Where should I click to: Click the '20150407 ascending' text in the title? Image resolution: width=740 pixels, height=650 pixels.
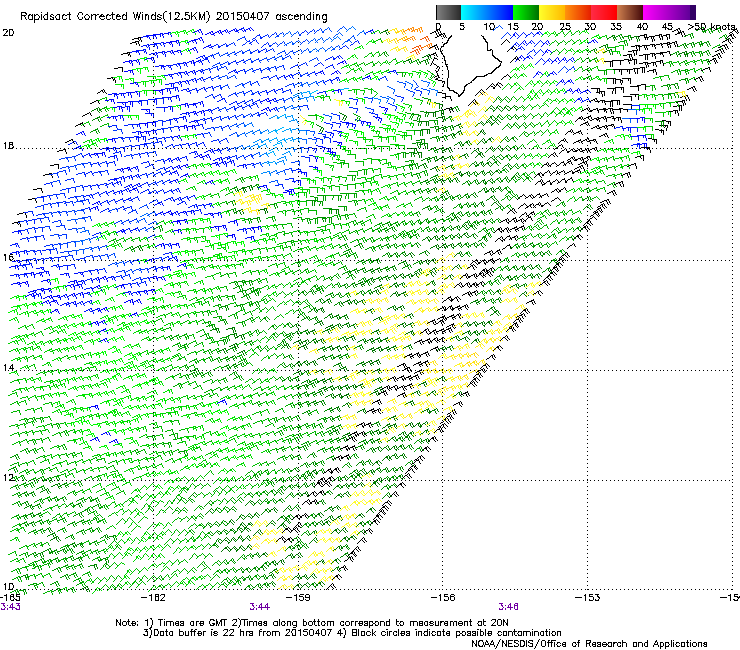[271, 17]
